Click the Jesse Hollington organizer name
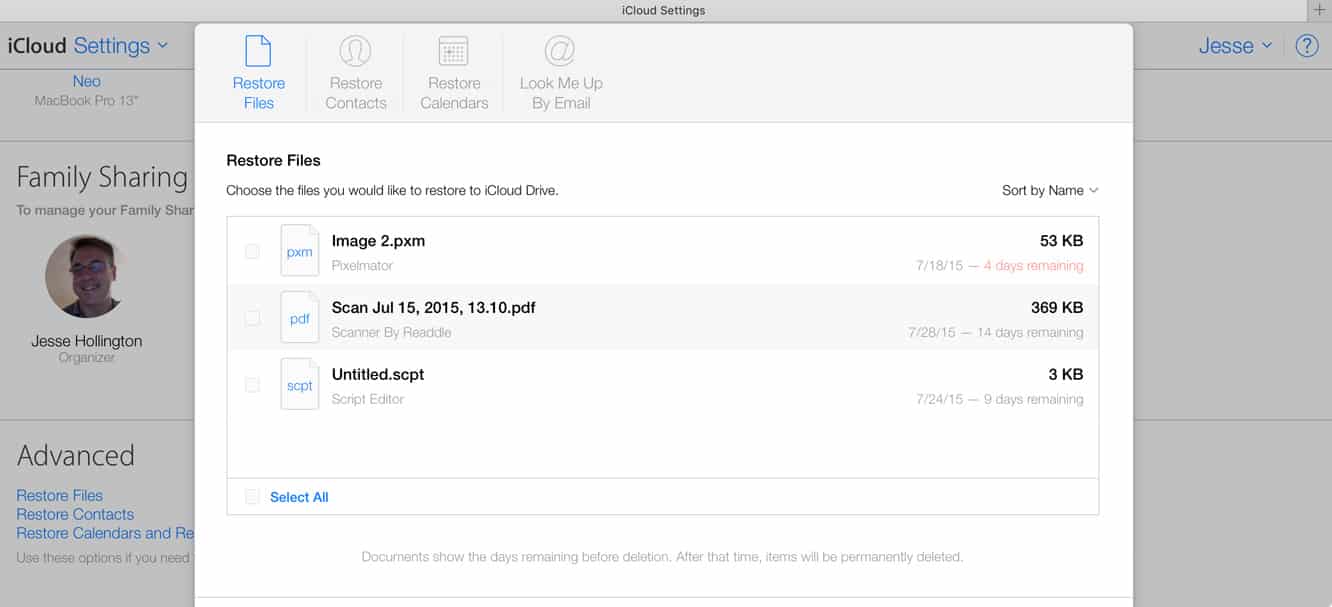1332x607 pixels. pyautogui.click(x=86, y=341)
